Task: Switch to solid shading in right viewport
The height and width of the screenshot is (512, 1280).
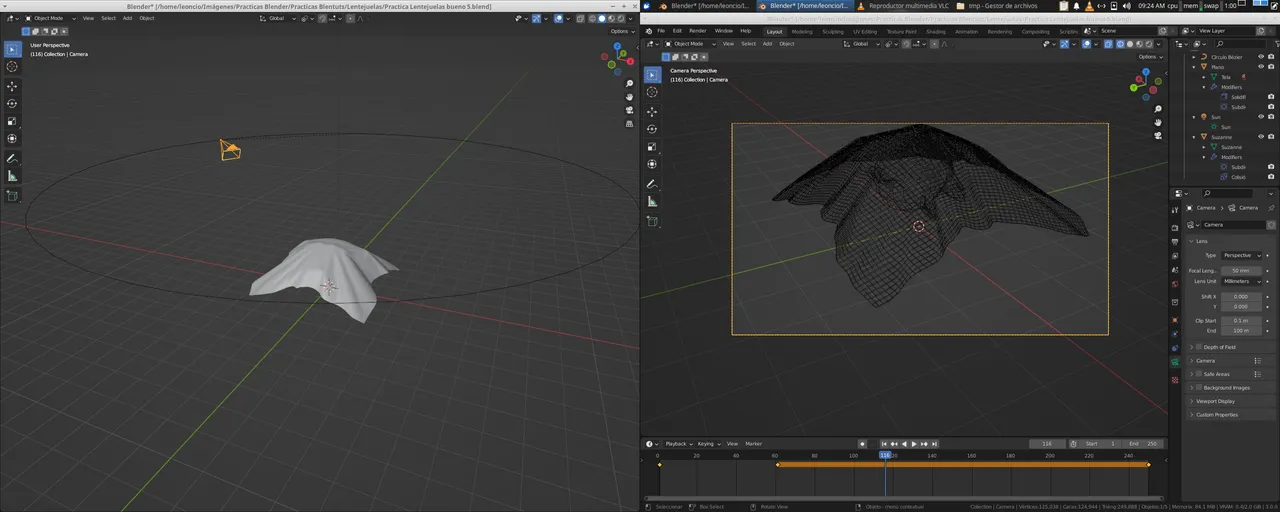Action: click(1130, 44)
